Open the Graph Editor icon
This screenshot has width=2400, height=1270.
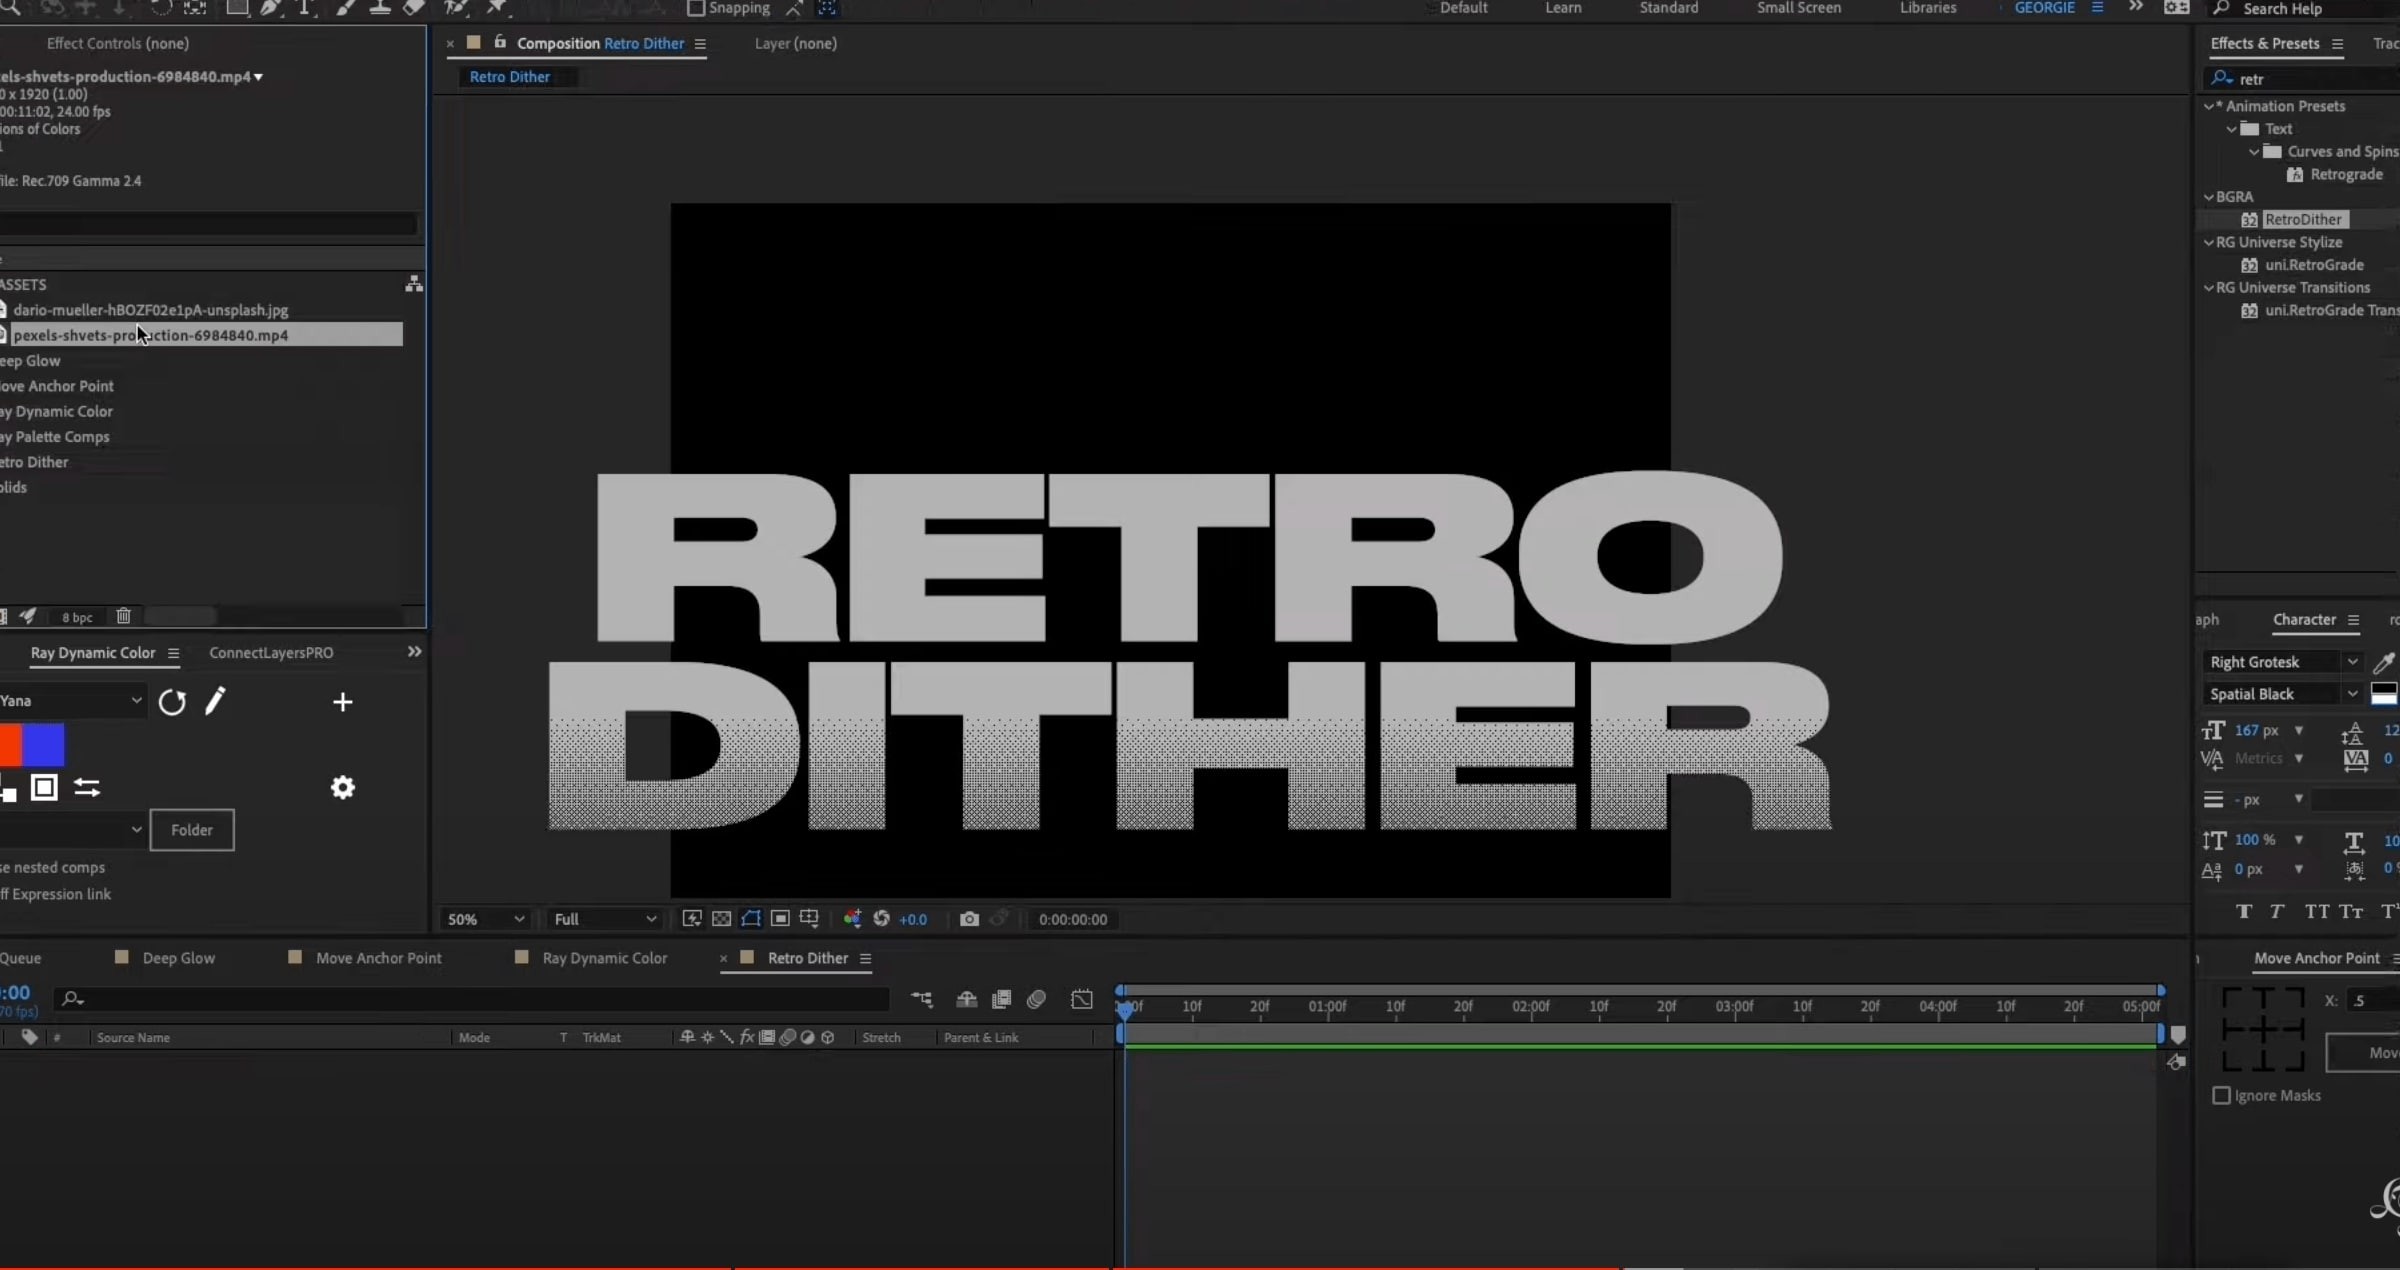1082,999
